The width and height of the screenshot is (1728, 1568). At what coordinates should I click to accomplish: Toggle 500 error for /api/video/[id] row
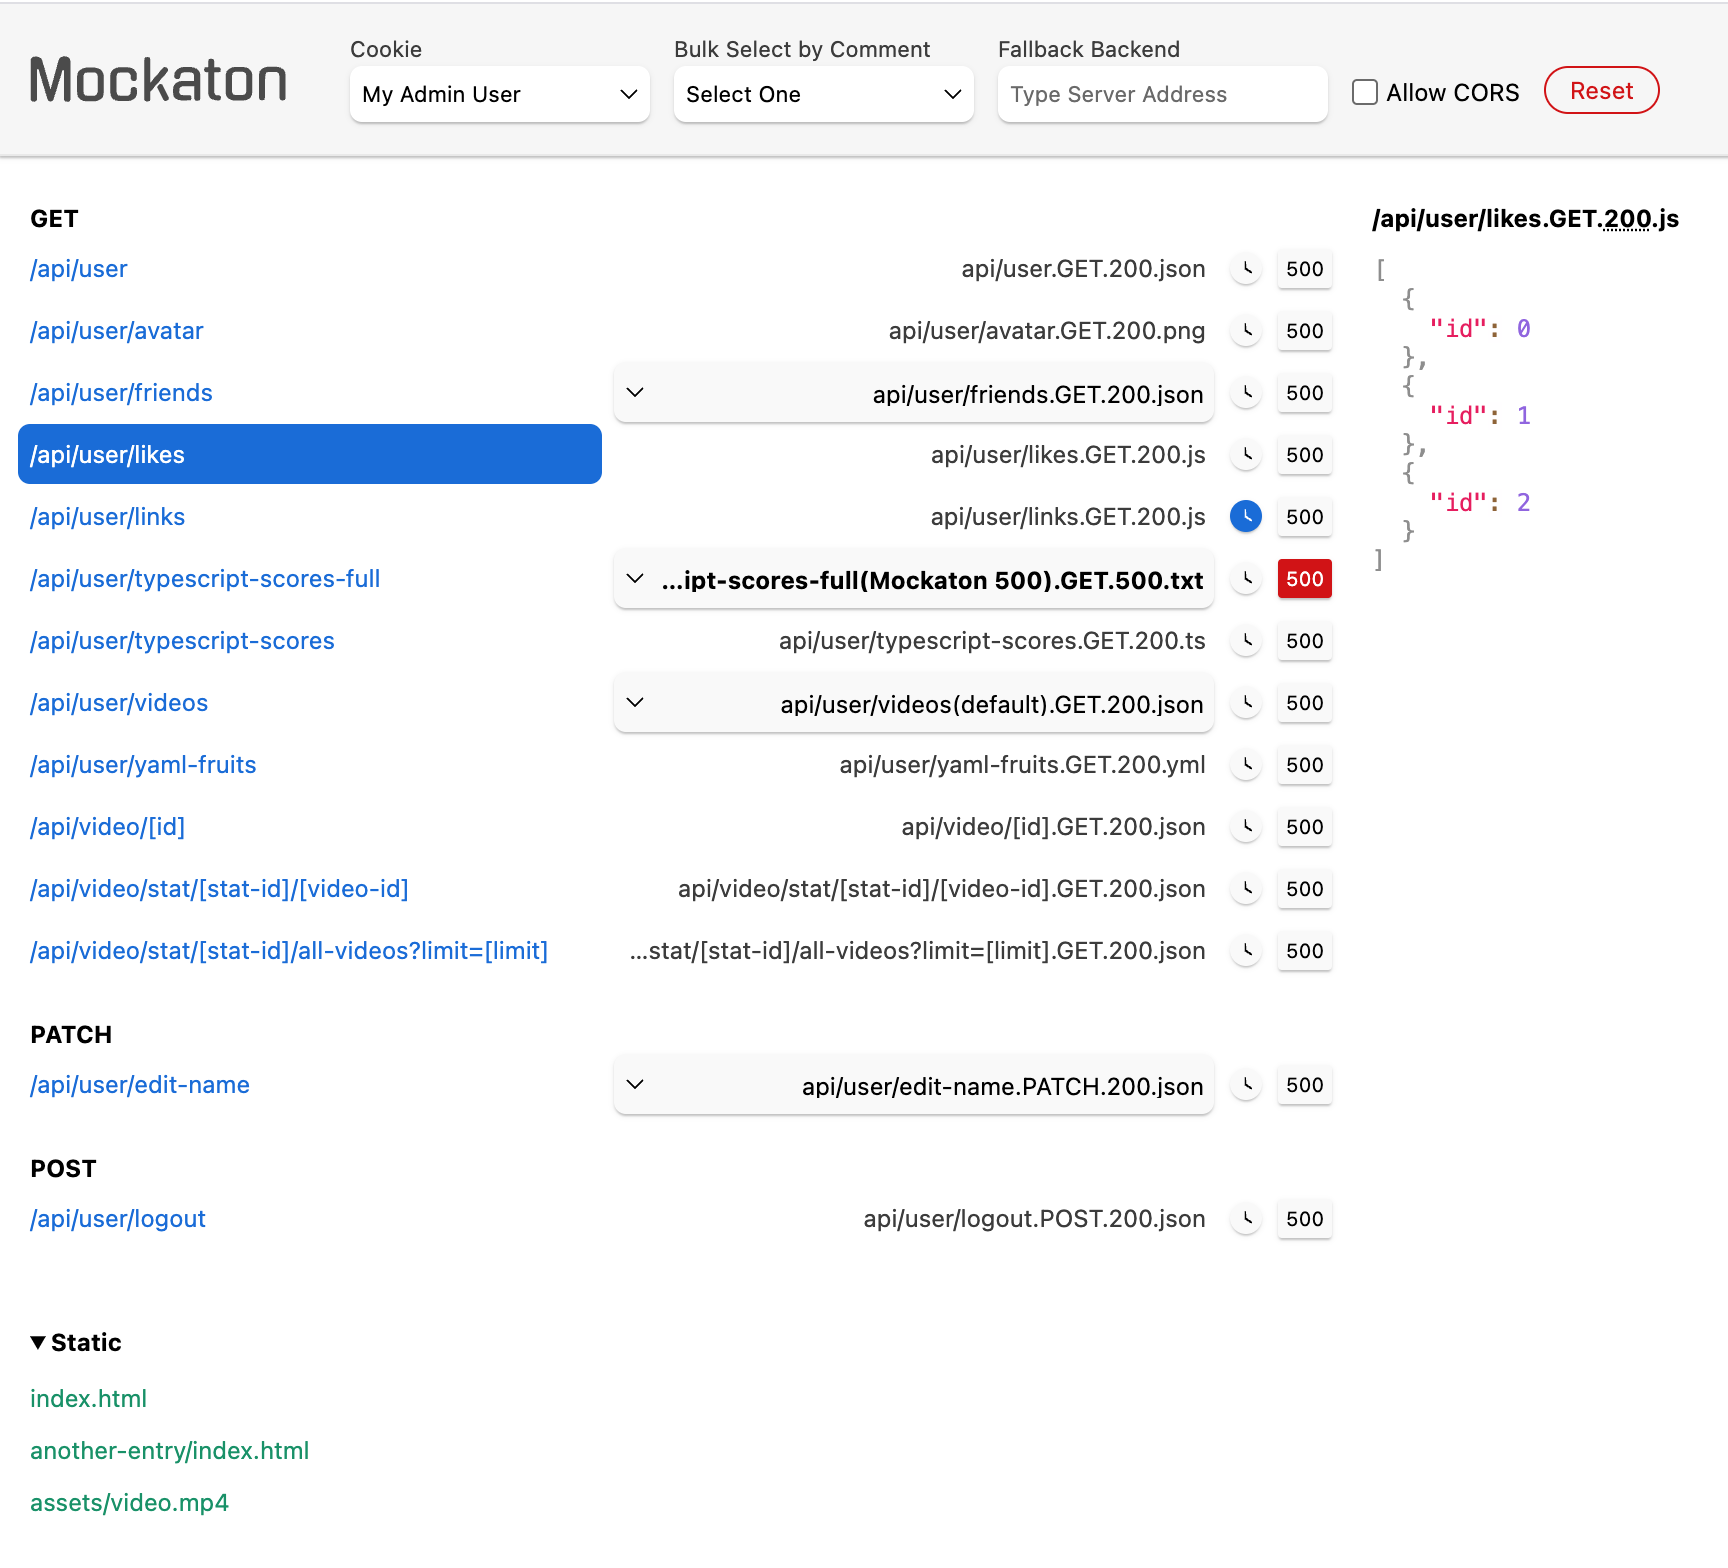click(x=1305, y=827)
